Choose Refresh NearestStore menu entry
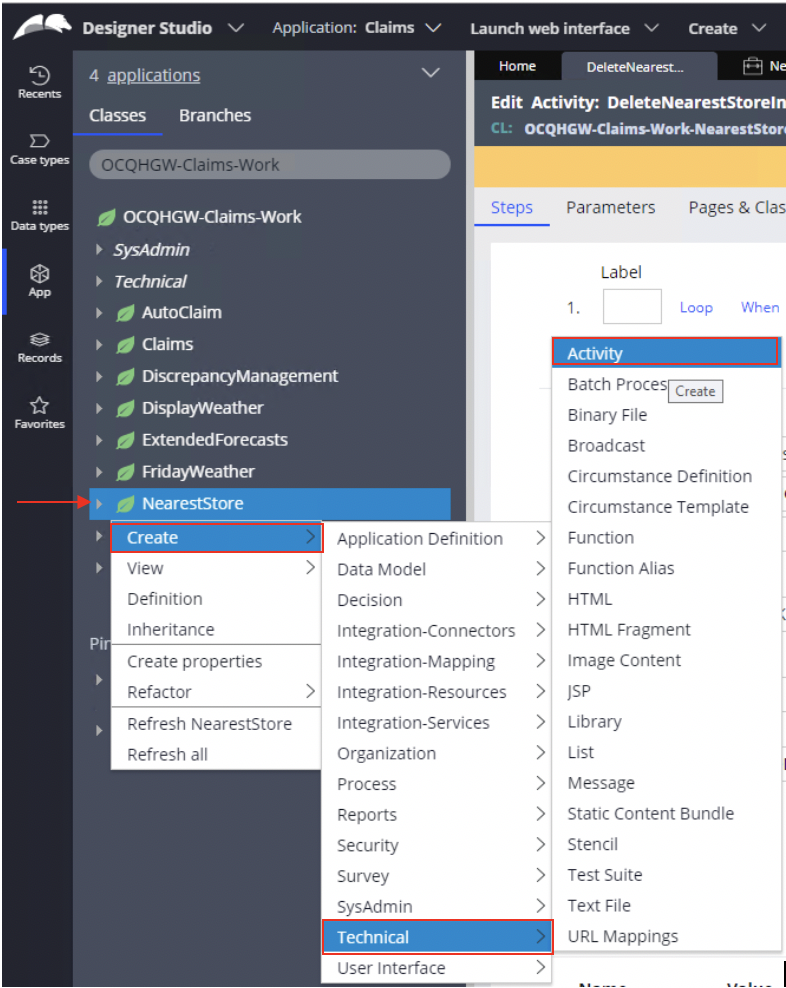786x988 pixels. pos(216,724)
